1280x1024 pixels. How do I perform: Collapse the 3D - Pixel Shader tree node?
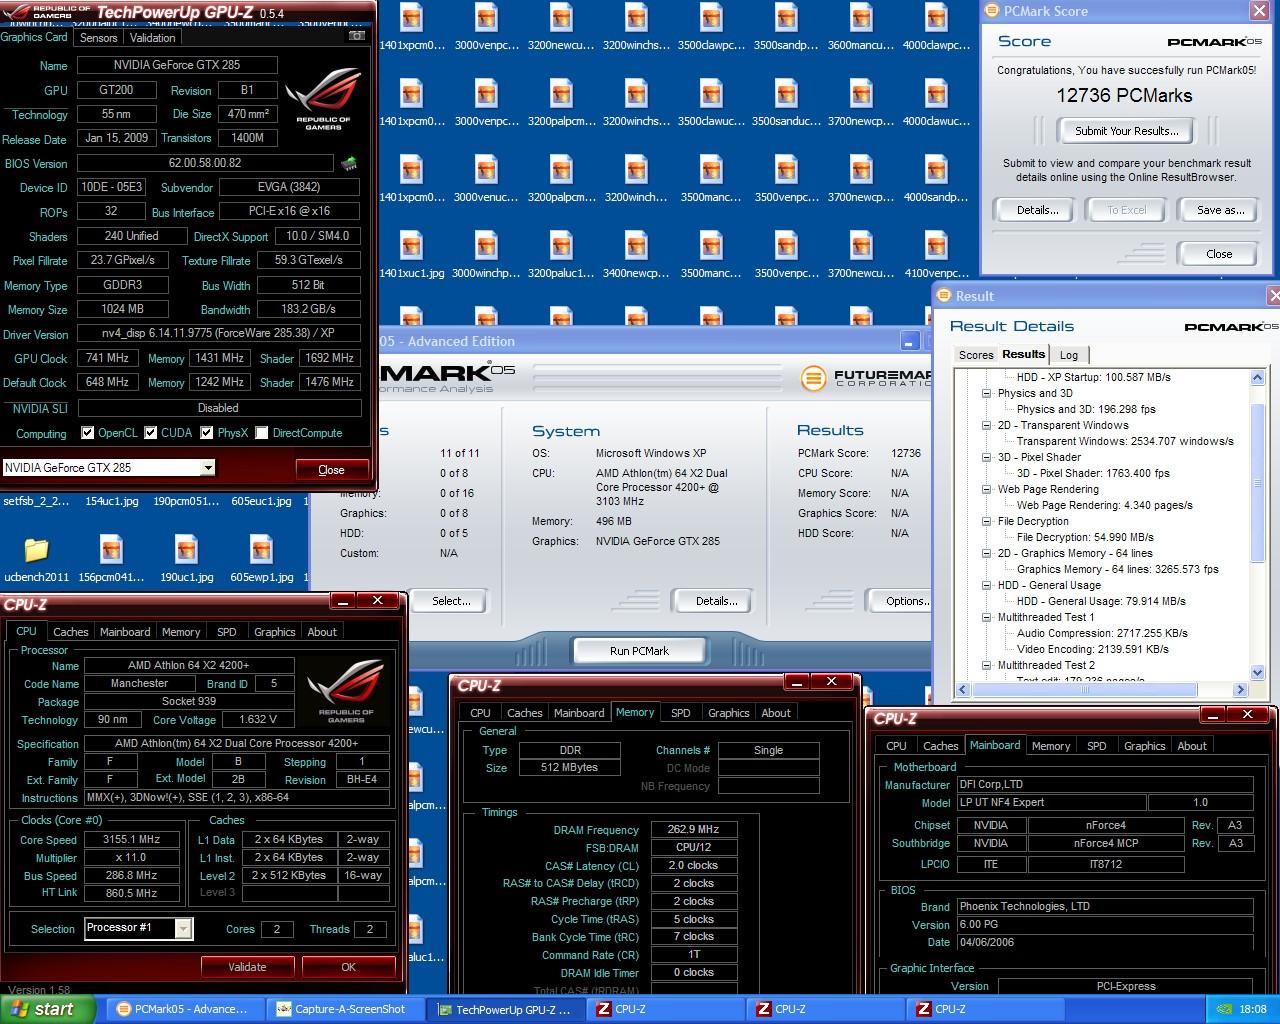click(986, 457)
